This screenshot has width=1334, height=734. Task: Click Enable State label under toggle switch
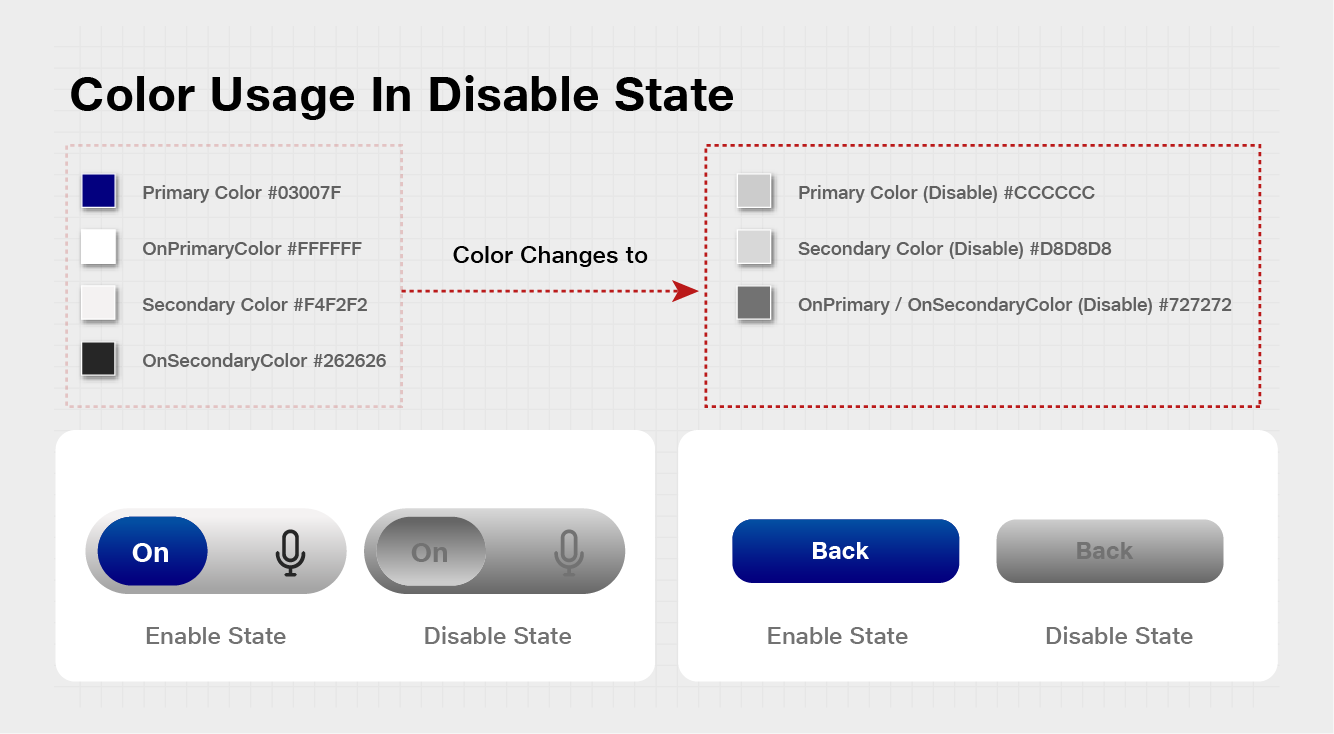click(216, 636)
